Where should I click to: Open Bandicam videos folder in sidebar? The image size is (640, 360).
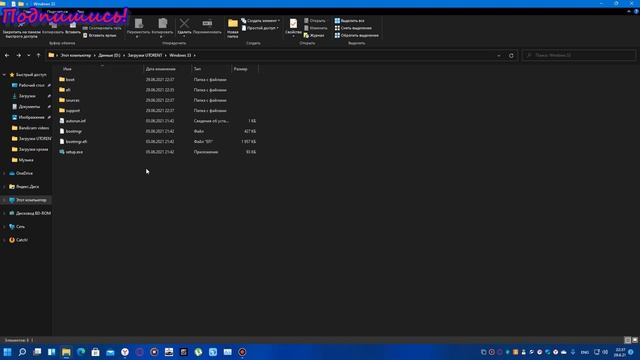tap(30, 128)
